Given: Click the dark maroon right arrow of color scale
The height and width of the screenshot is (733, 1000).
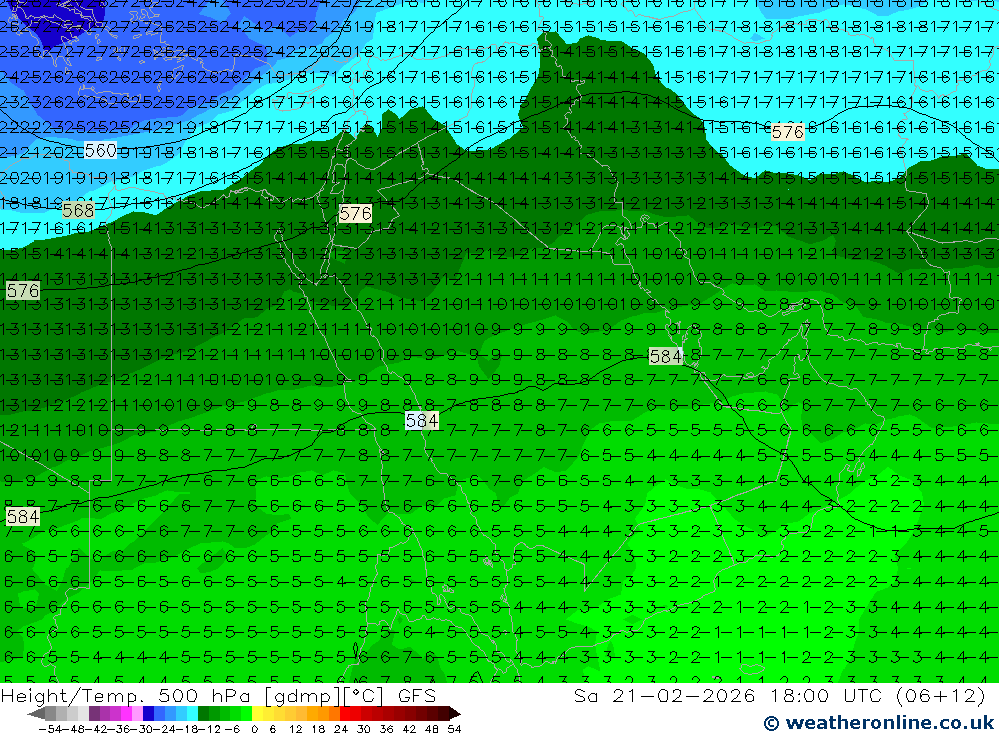Looking at the screenshot, I should pos(455,714).
